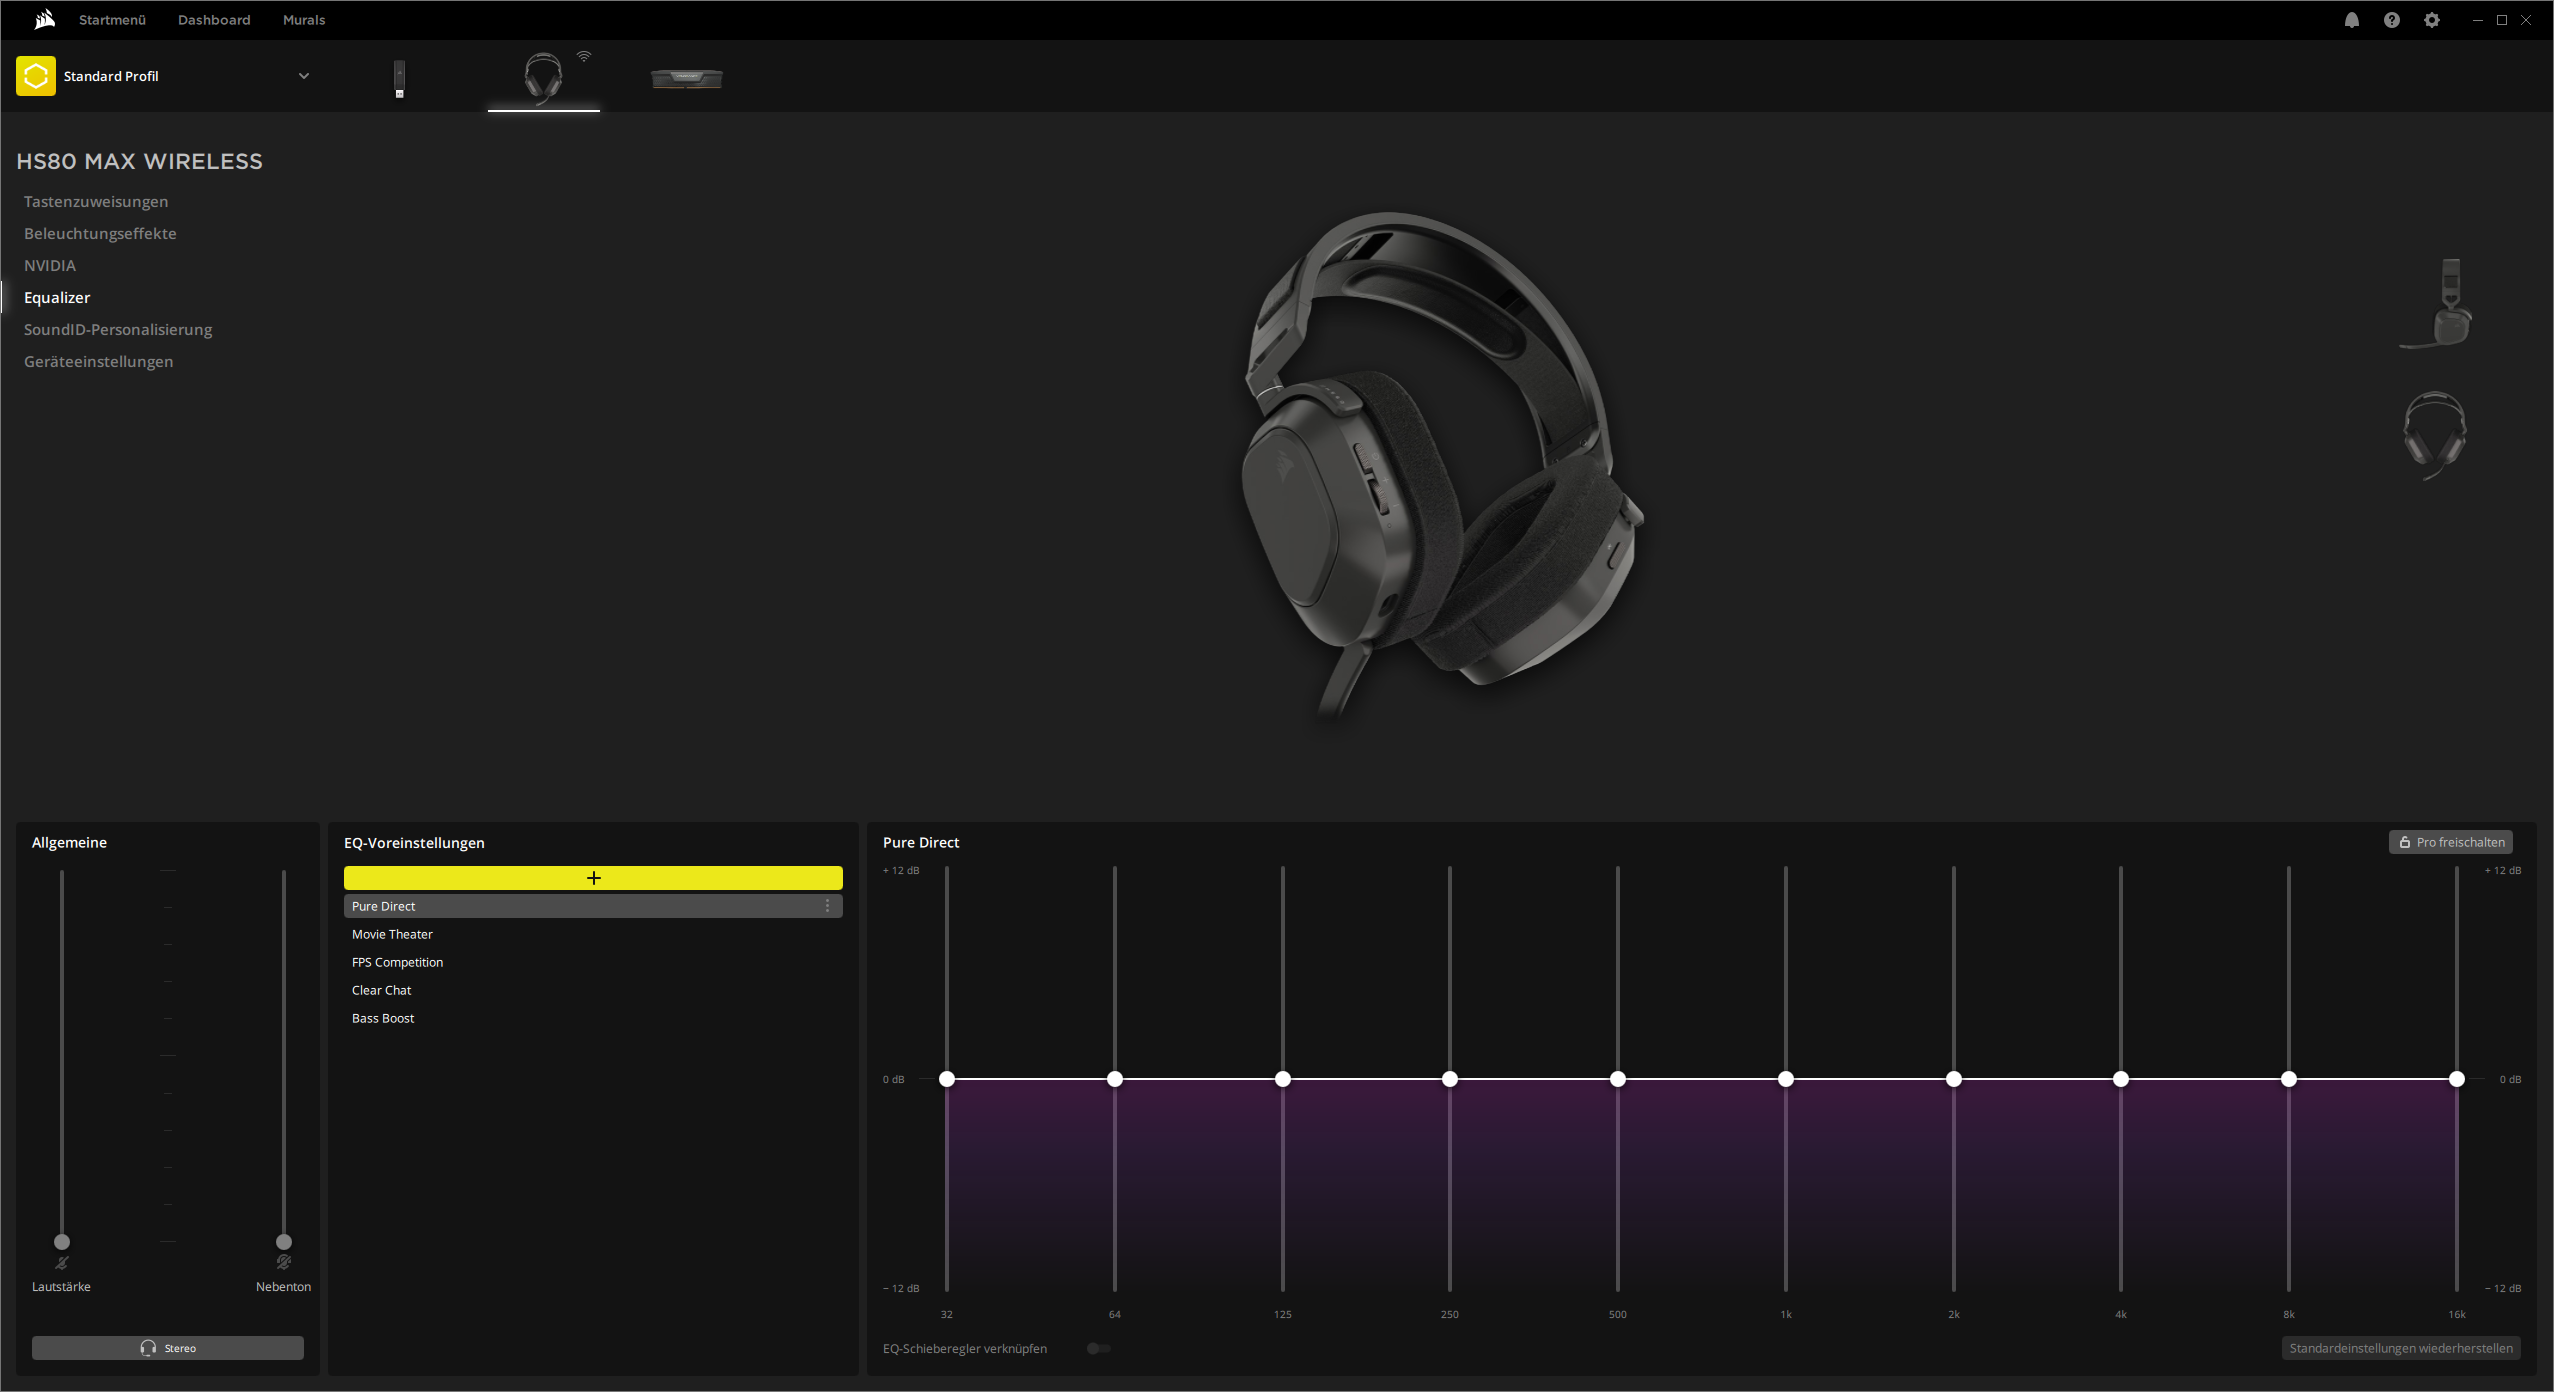Mute the headset volume via microphone icon
The image size is (2554, 1392).
point(62,1261)
